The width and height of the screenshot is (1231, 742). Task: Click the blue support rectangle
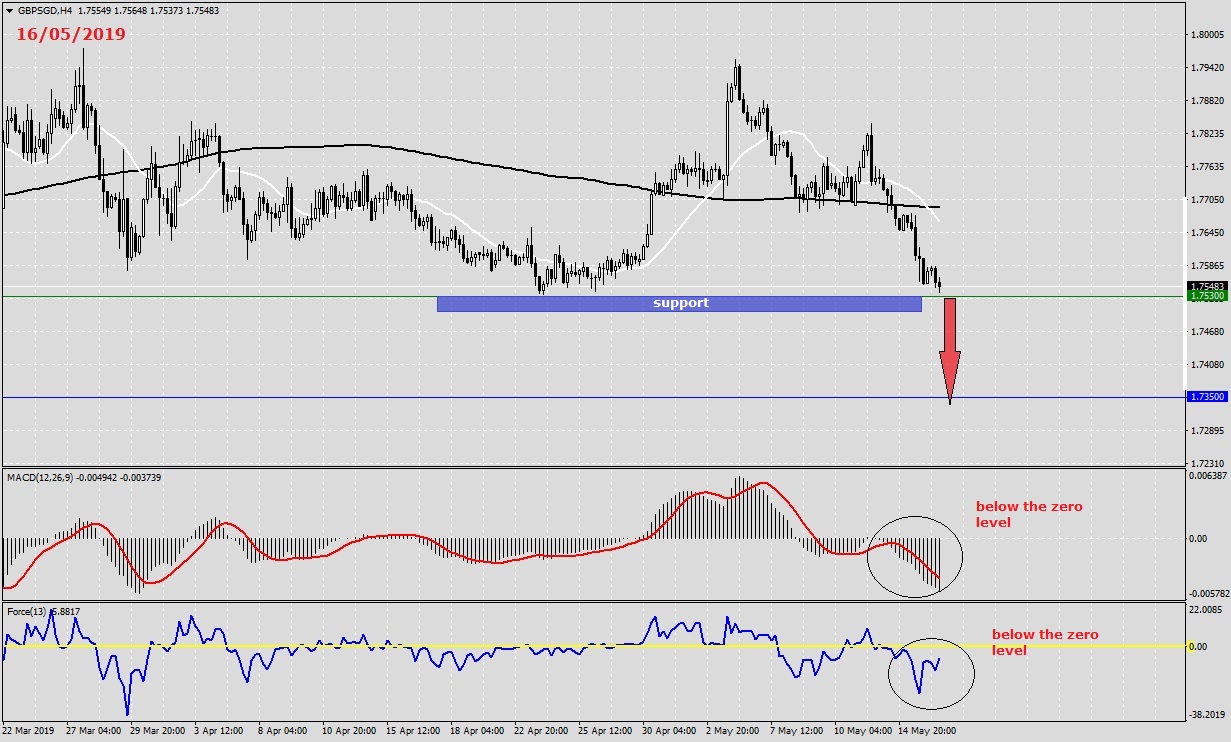point(680,303)
